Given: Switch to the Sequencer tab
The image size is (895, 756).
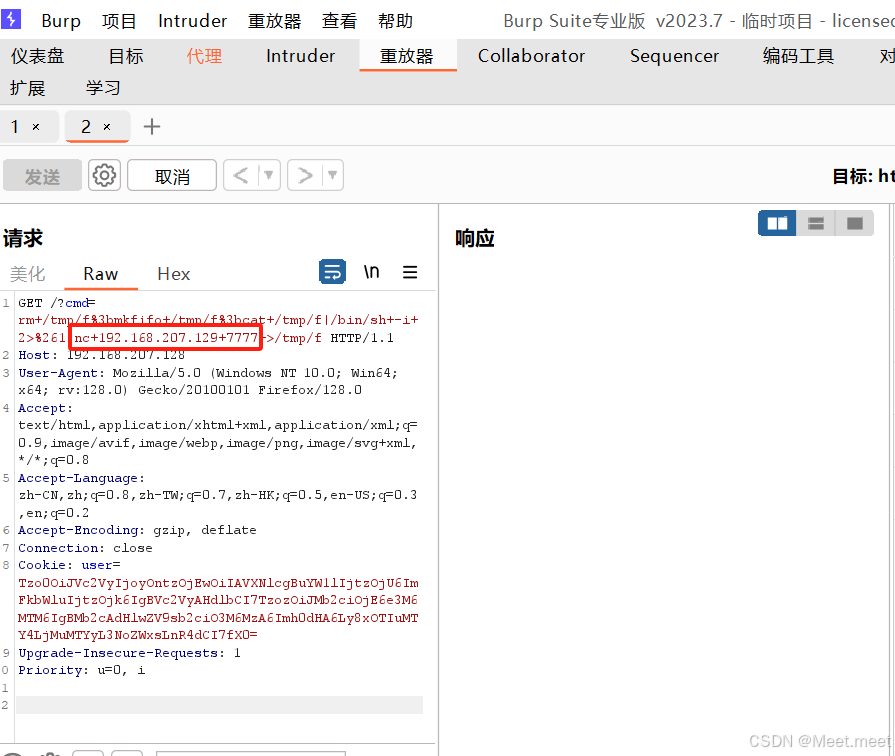Looking at the screenshot, I should coord(674,56).
